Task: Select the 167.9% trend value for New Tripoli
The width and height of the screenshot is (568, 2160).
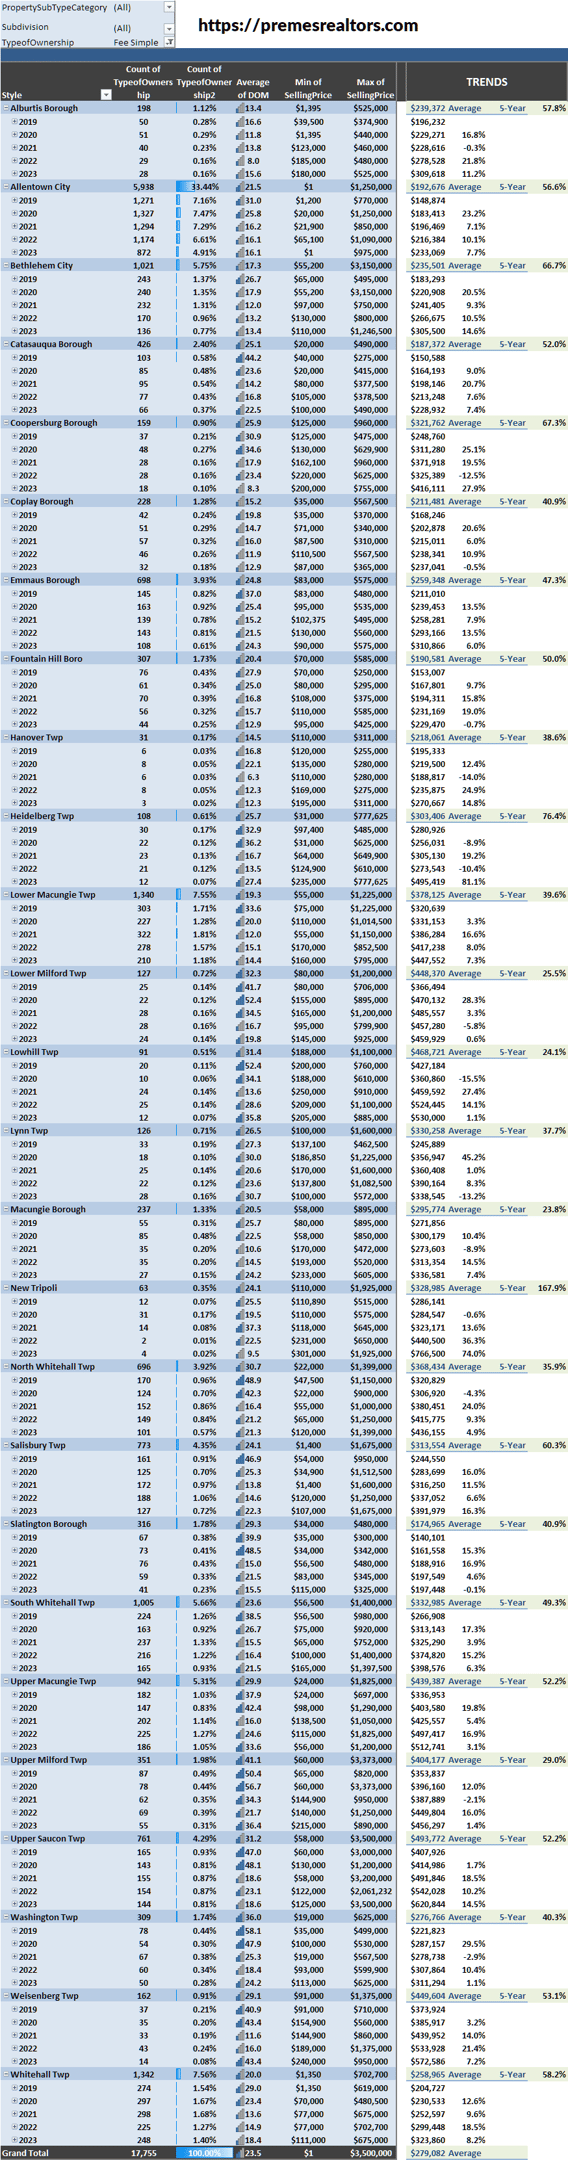Action: [x=551, y=1288]
